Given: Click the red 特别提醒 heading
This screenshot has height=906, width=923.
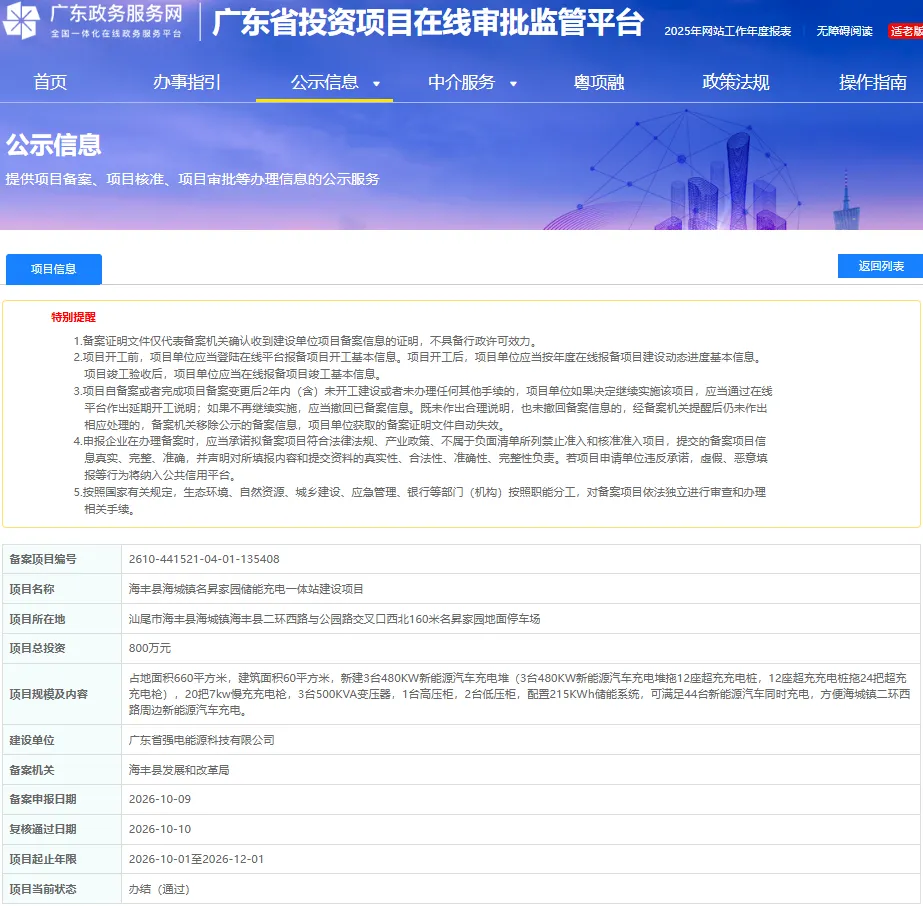Looking at the screenshot, I should click(74, 317).
